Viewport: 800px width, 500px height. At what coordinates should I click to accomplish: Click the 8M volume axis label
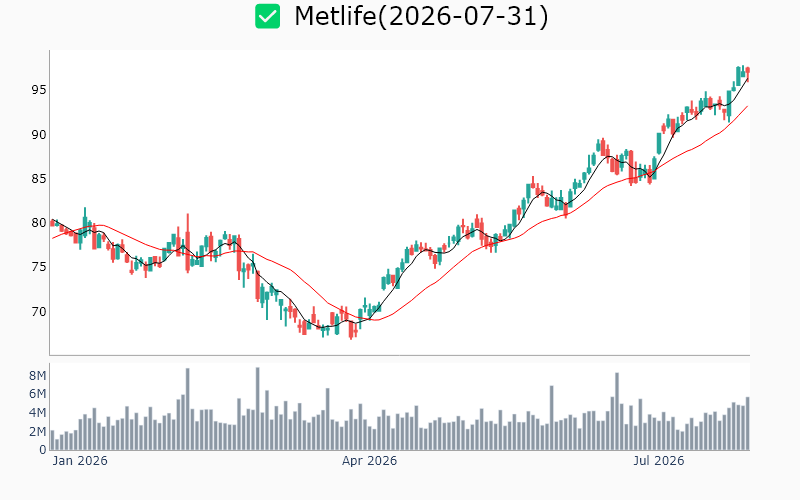click(x=37, y=376)
